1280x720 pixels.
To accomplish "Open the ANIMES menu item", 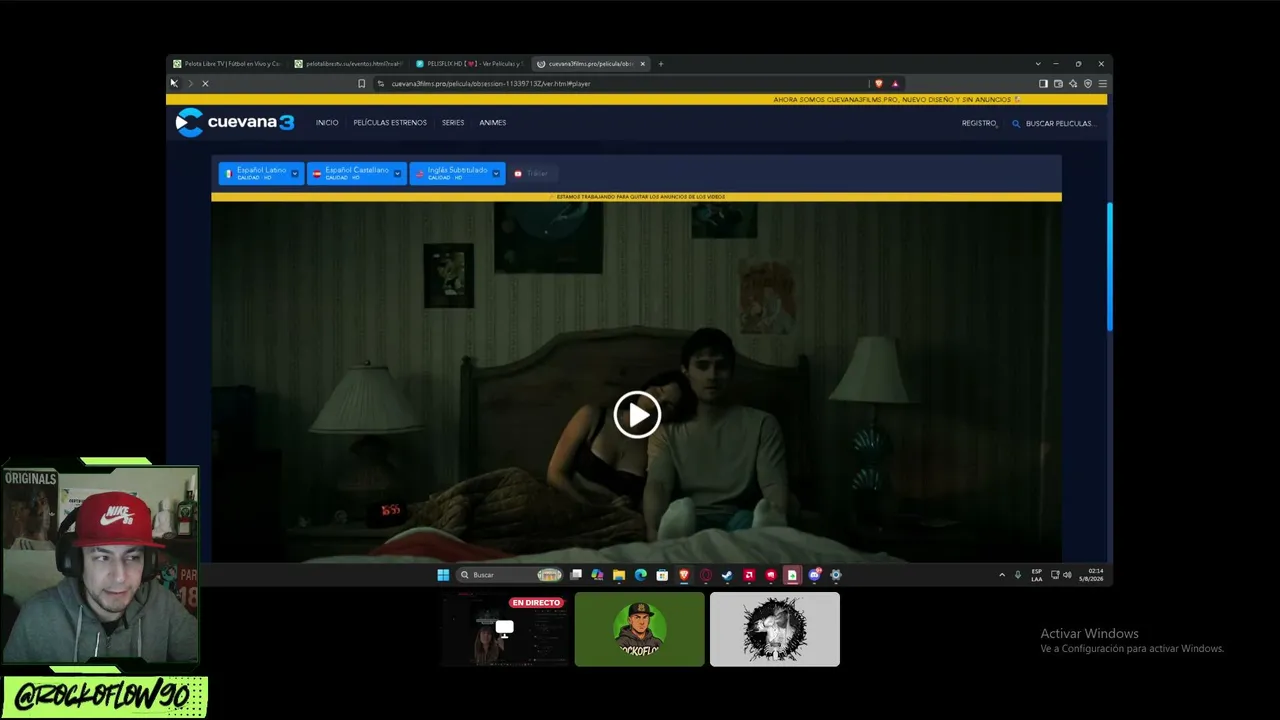I will [x=493, y=123].
